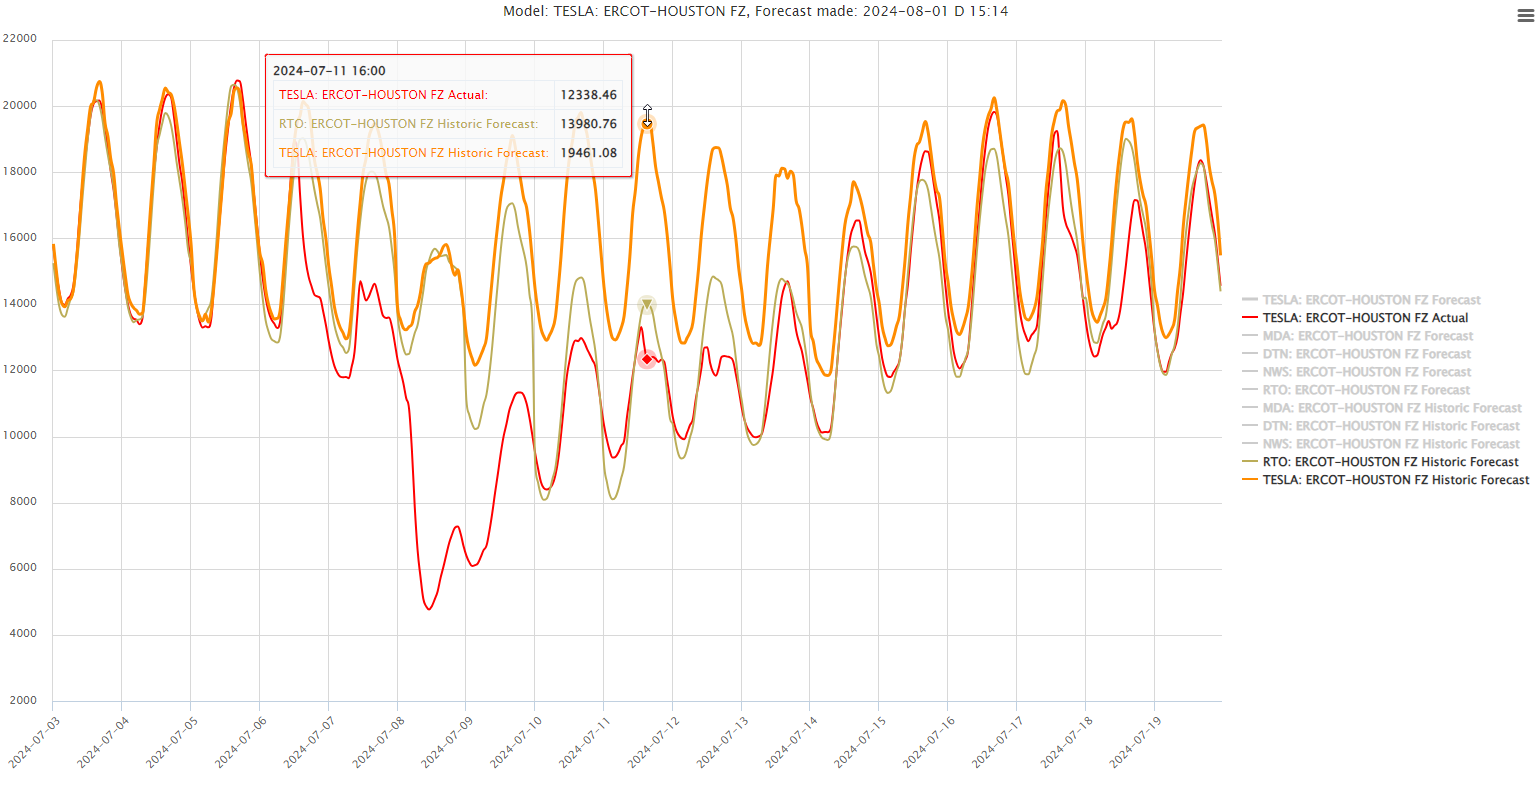Screen dimensions: 1540x790
Task: Click x-axis label 2024-07-03
Action: (x=35, y=741)
